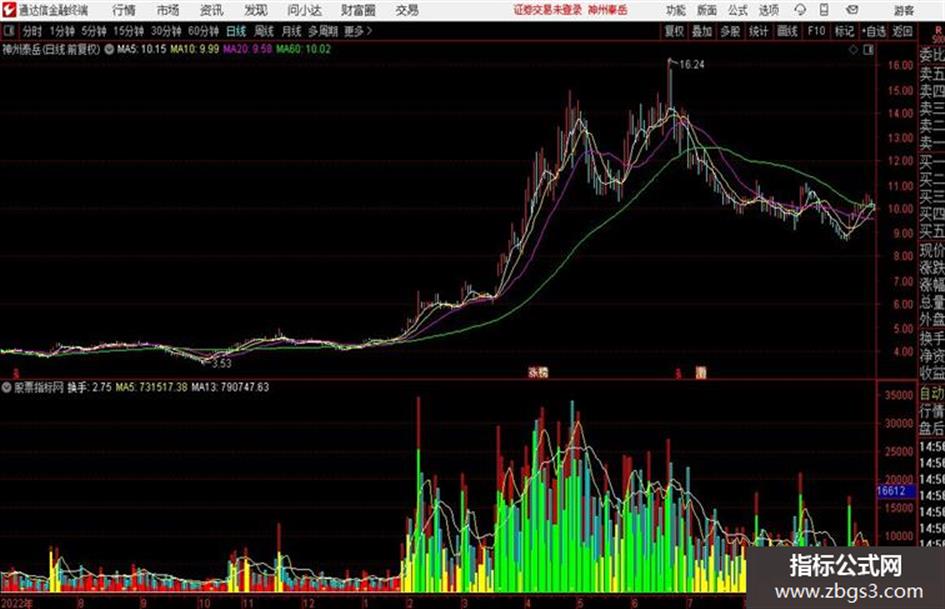
Task: Switch to the 分时 chart tab
Action: [33, 31]
